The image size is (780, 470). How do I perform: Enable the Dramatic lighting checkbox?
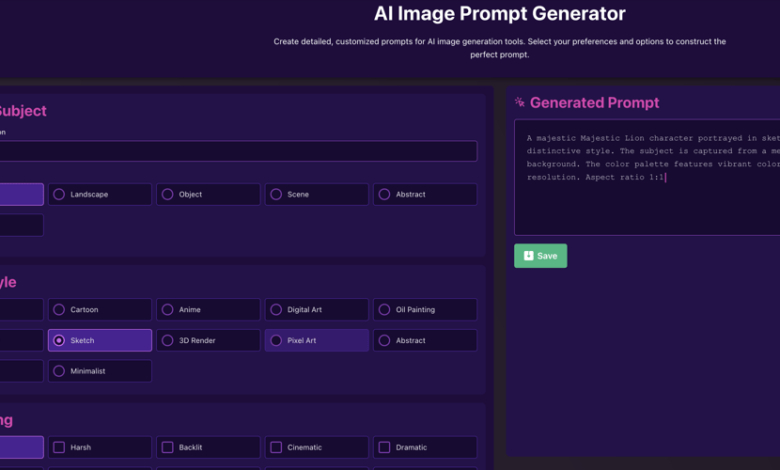[385, 447]
